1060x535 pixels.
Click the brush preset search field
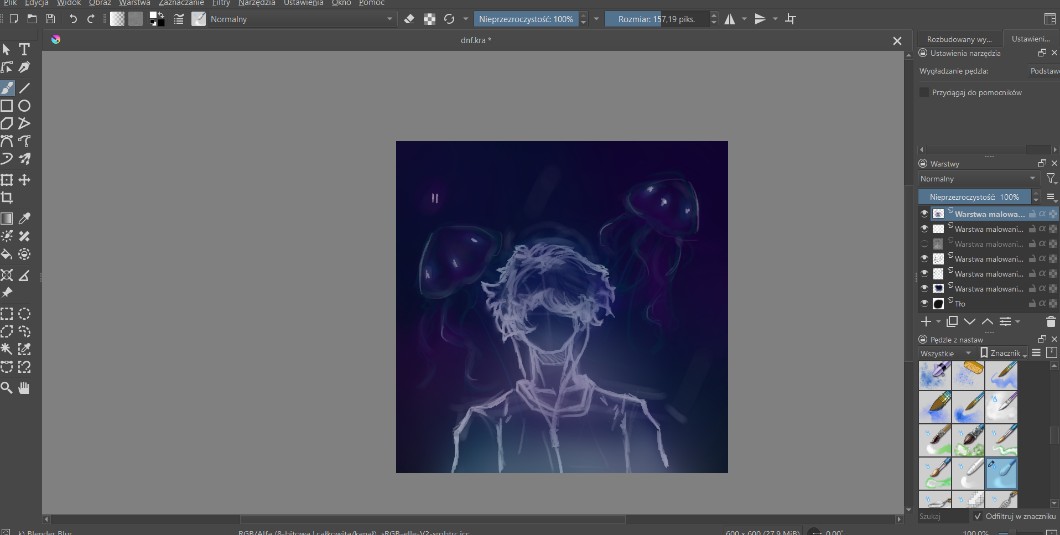click(x=942, y=516)
